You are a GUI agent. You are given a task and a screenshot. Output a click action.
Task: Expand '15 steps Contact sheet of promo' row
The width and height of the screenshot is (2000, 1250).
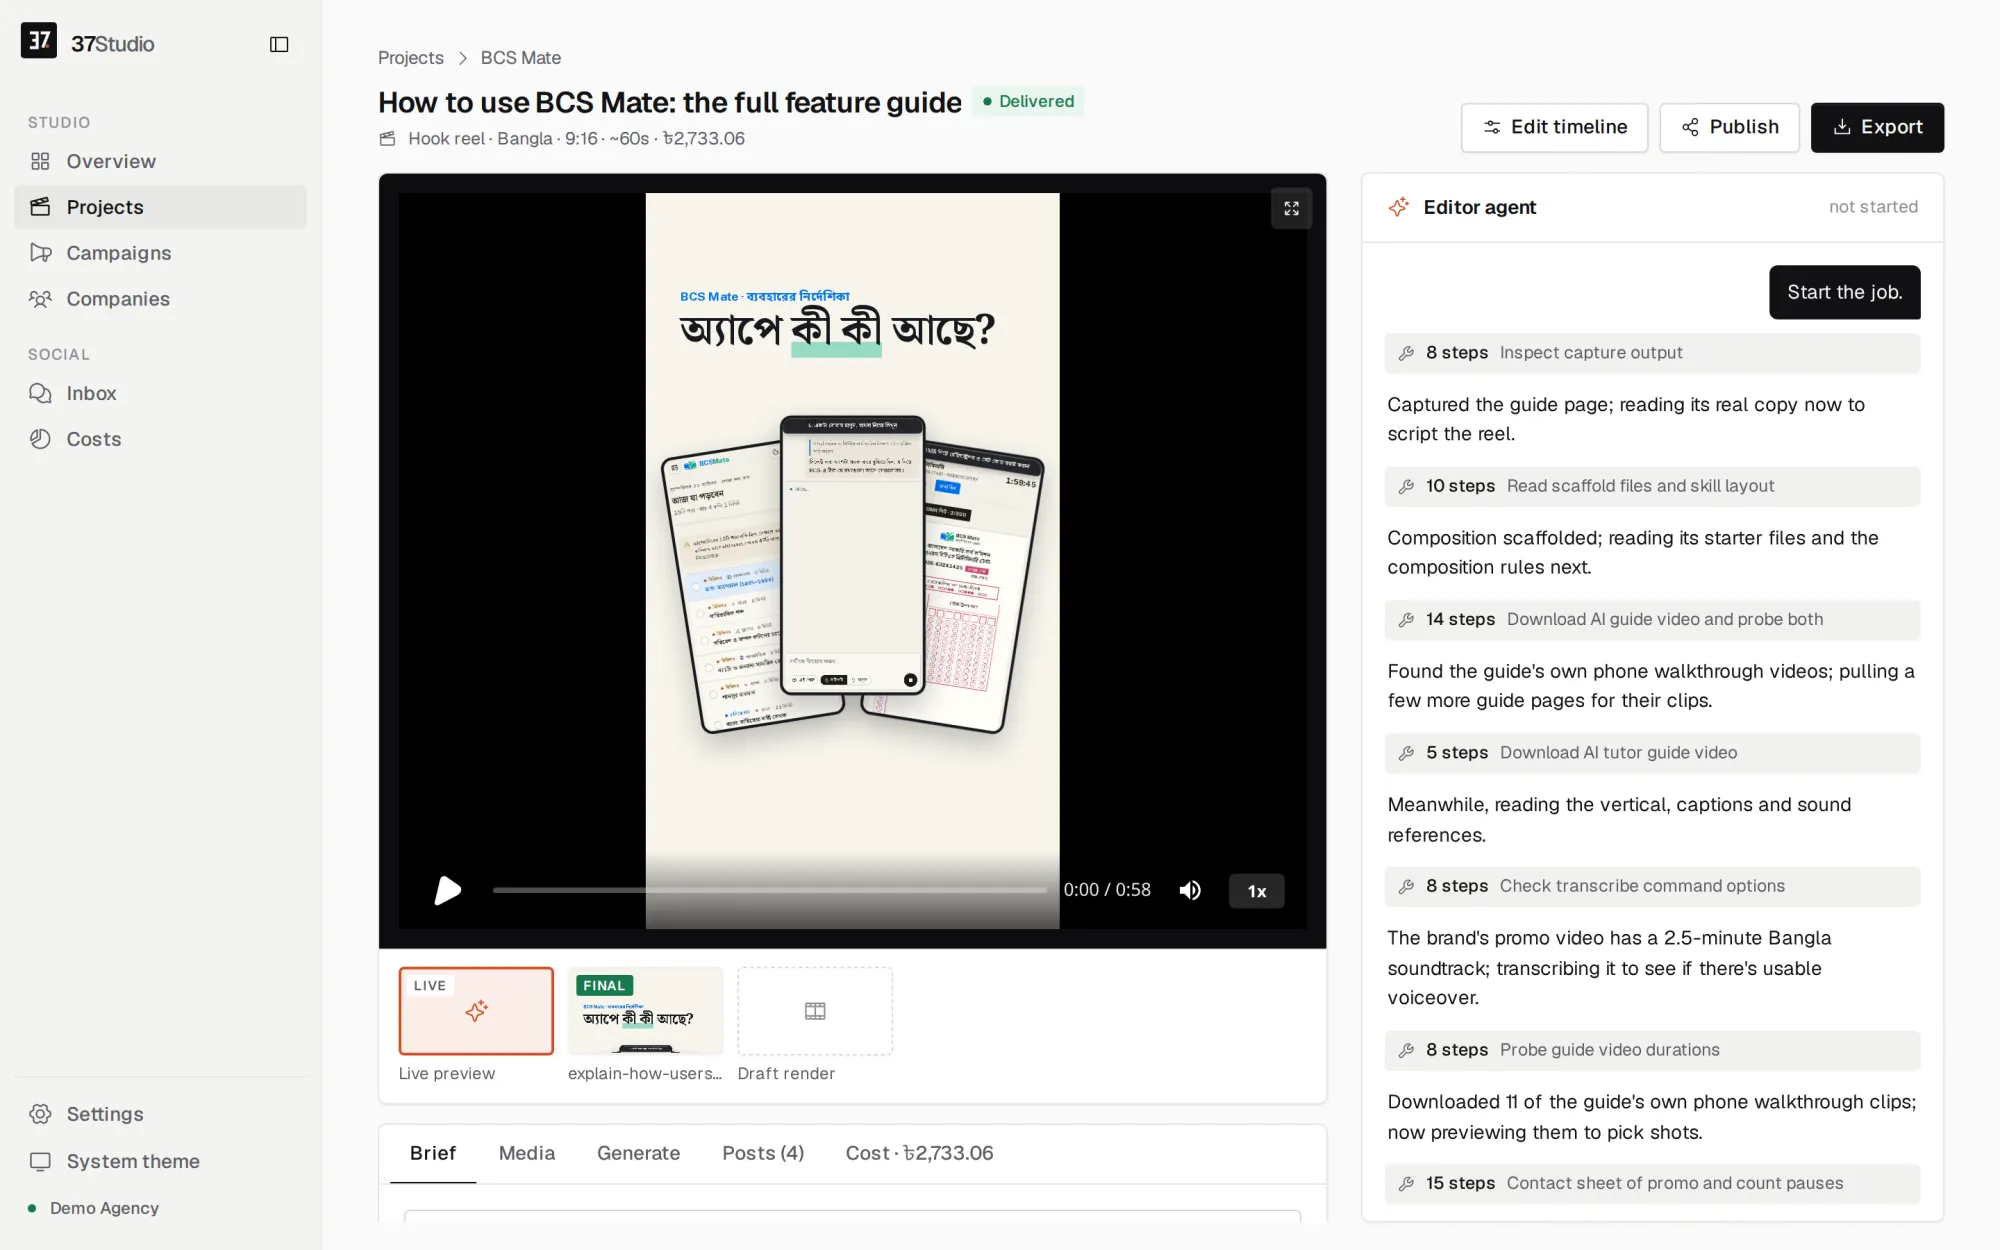(x=1652, y=1183)
